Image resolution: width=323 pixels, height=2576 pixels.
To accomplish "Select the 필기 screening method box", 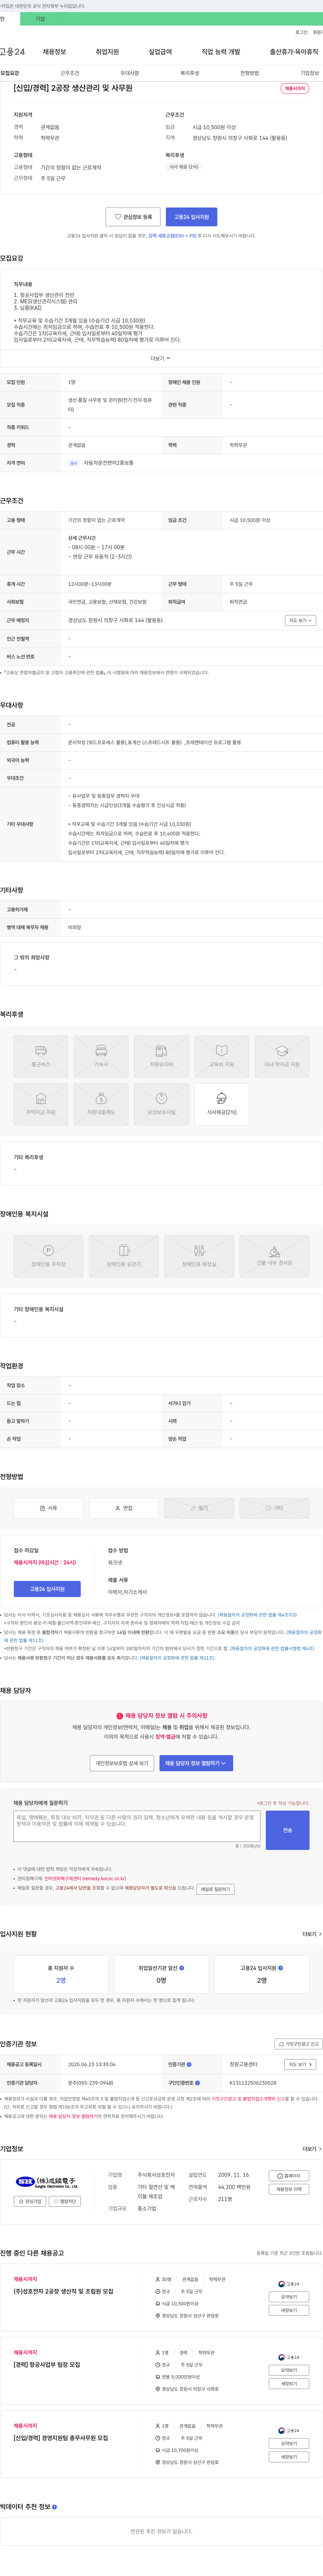I will click(x=199, y=1508).
